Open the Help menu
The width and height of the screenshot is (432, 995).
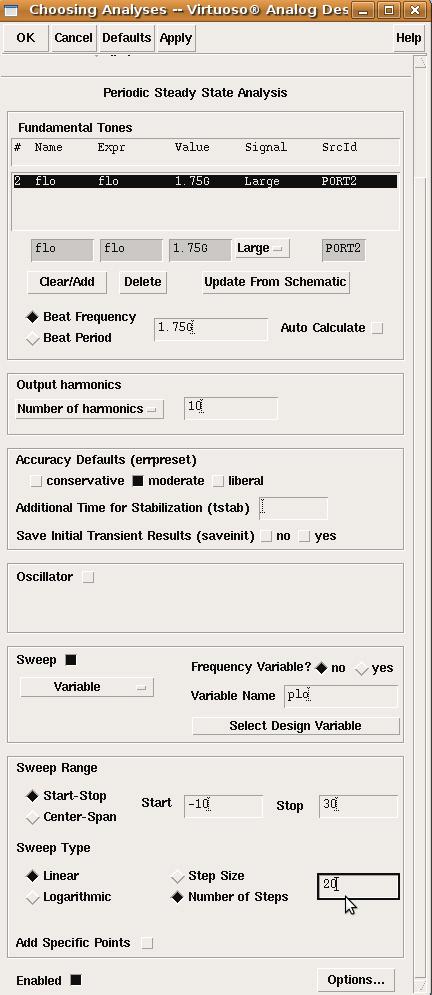coord(409,38)
